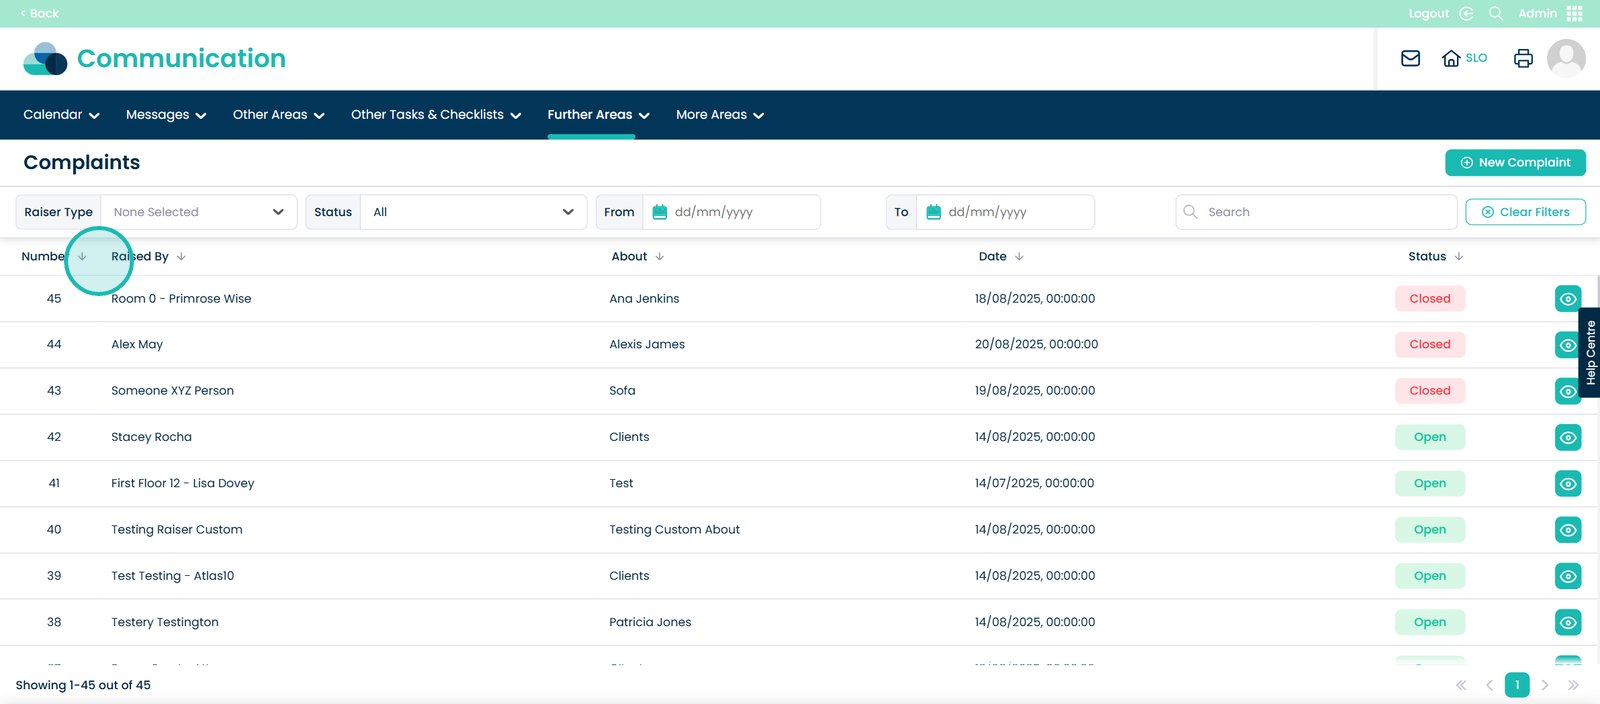Screen dimensions: 1600x704
Task: Click the search magnifier in top bar
Action: click(1496, 13)
